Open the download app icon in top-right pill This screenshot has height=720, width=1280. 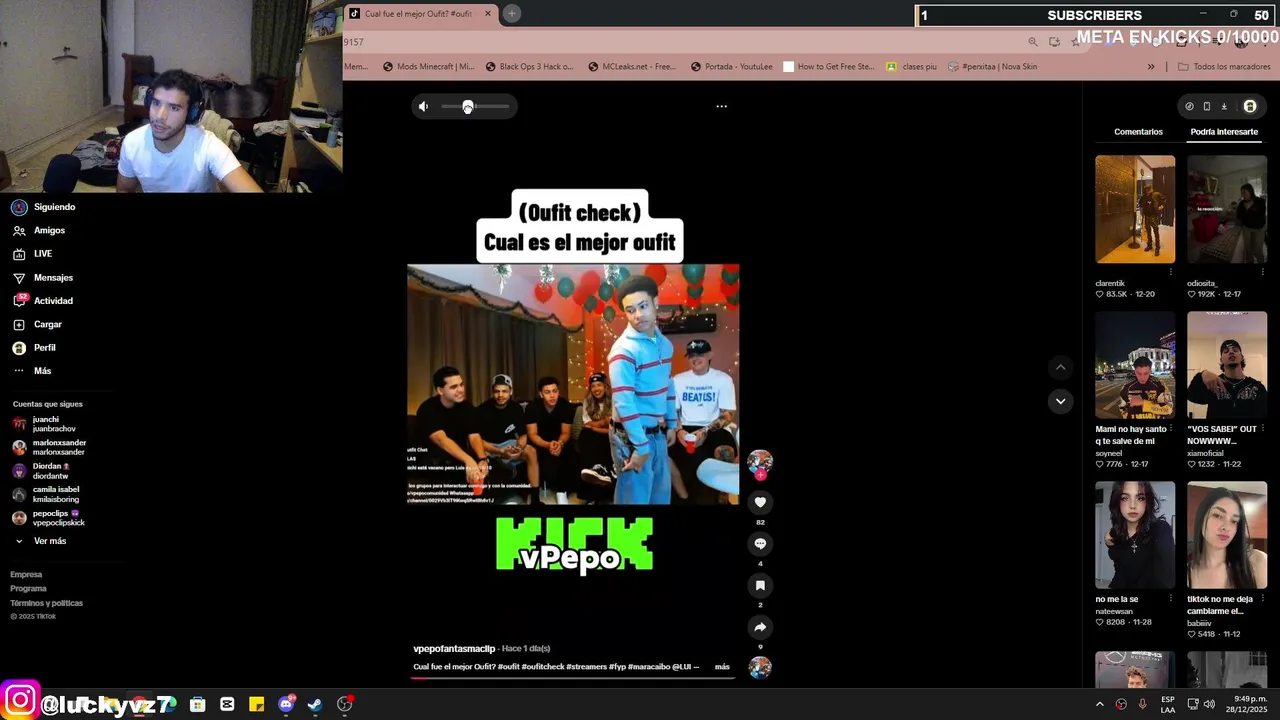coord(1224,106)
